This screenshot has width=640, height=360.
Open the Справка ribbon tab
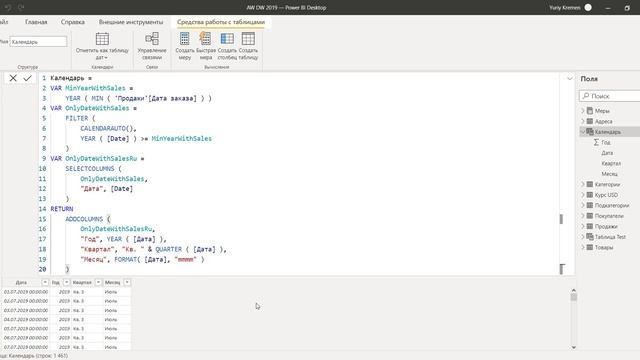pos(73,22)
